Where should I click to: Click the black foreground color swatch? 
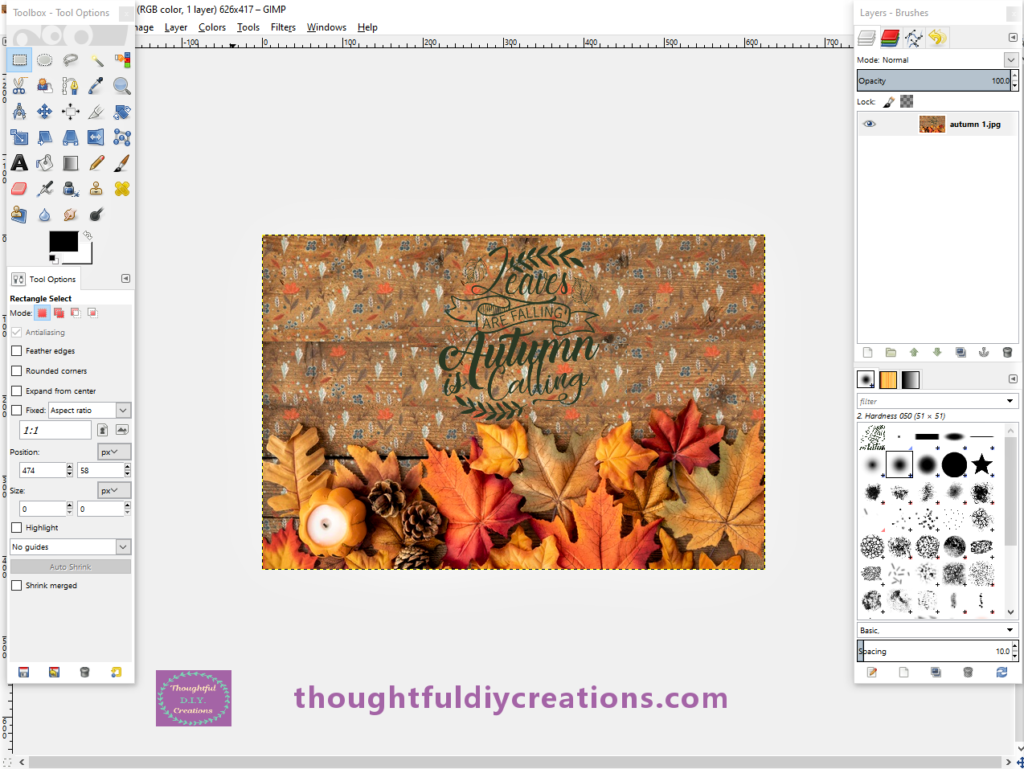[x=62, y=241]
